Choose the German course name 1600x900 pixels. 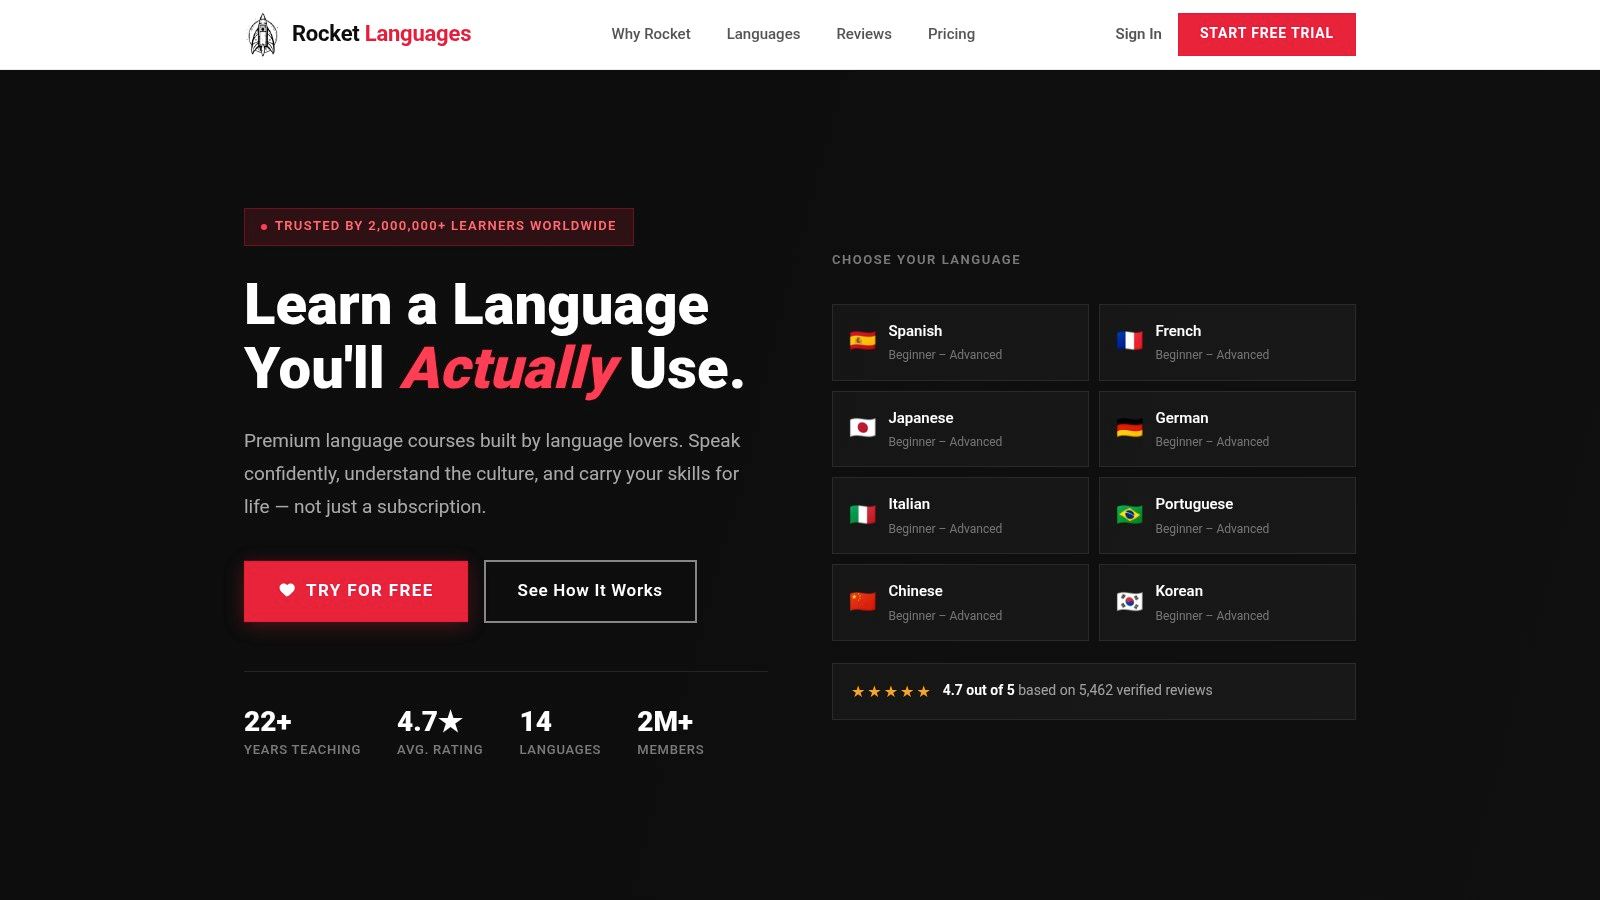[1181, 418]
